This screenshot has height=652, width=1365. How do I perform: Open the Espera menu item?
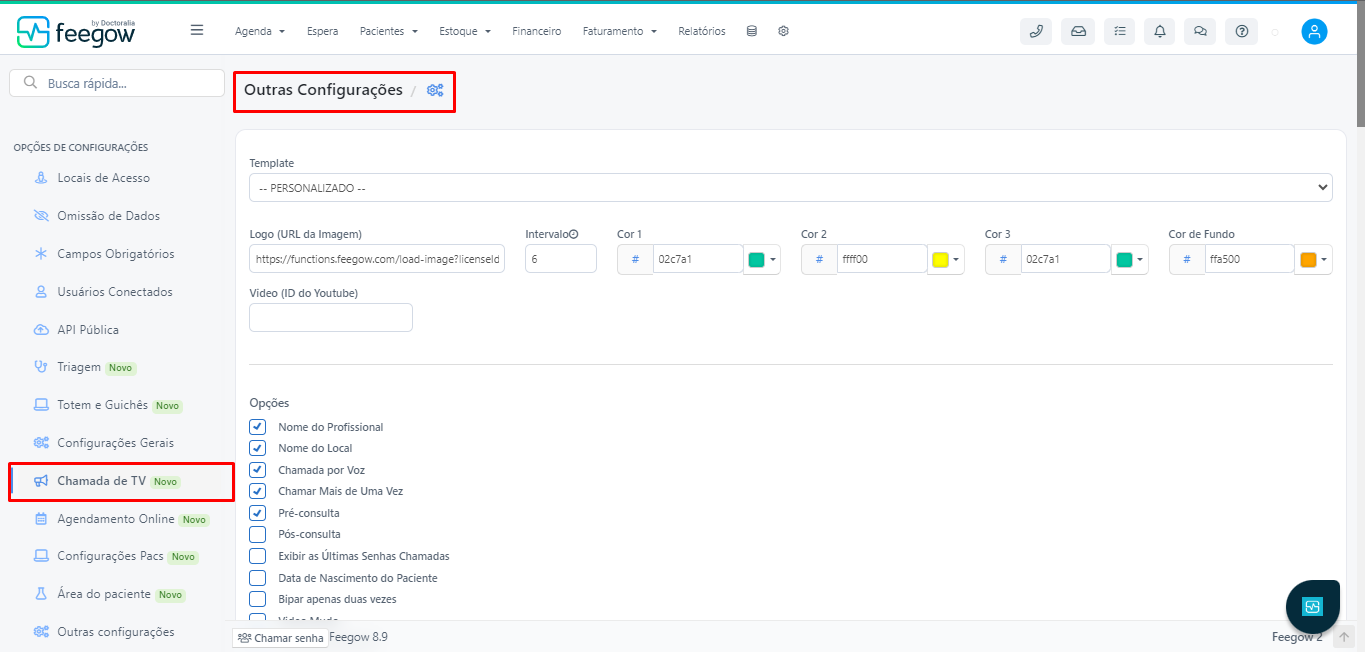[322, 31]
